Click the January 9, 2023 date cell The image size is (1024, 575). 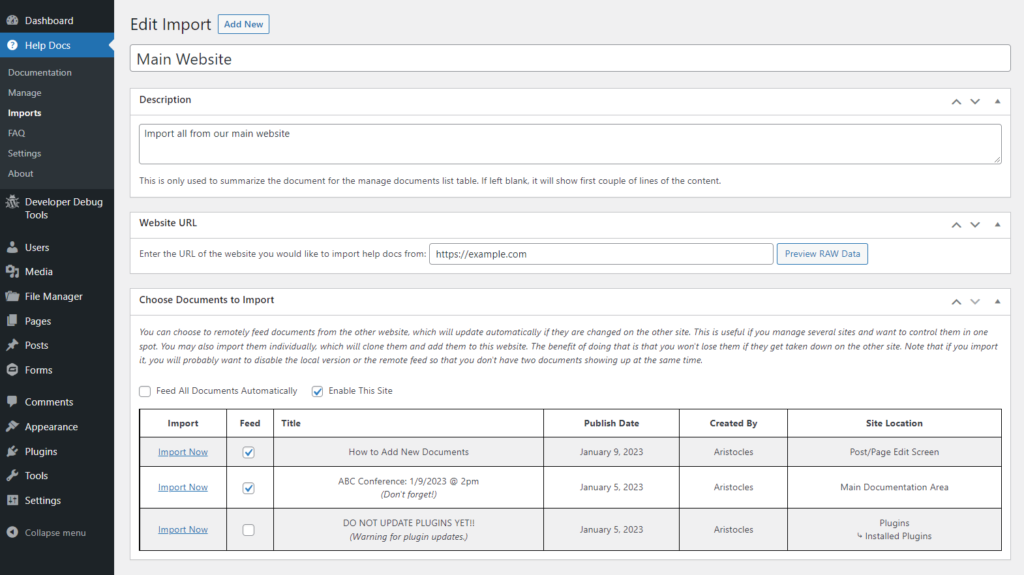click(611, 452)
